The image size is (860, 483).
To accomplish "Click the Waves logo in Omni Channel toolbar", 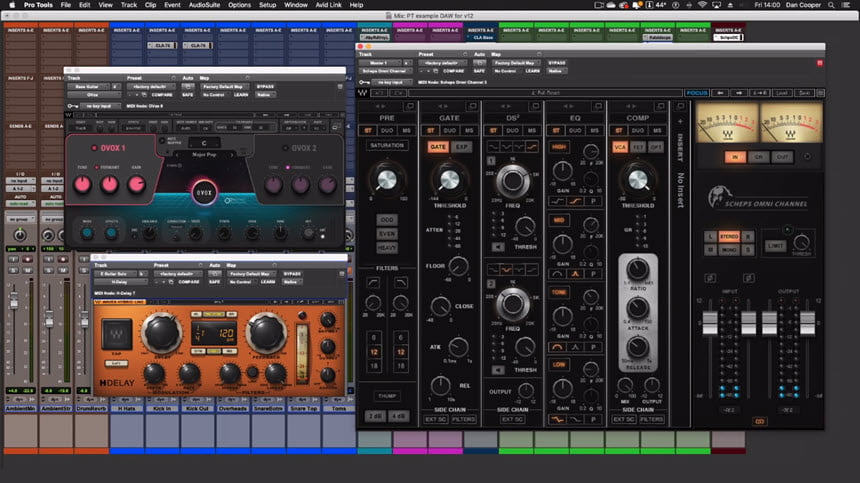I will [363, 93].
